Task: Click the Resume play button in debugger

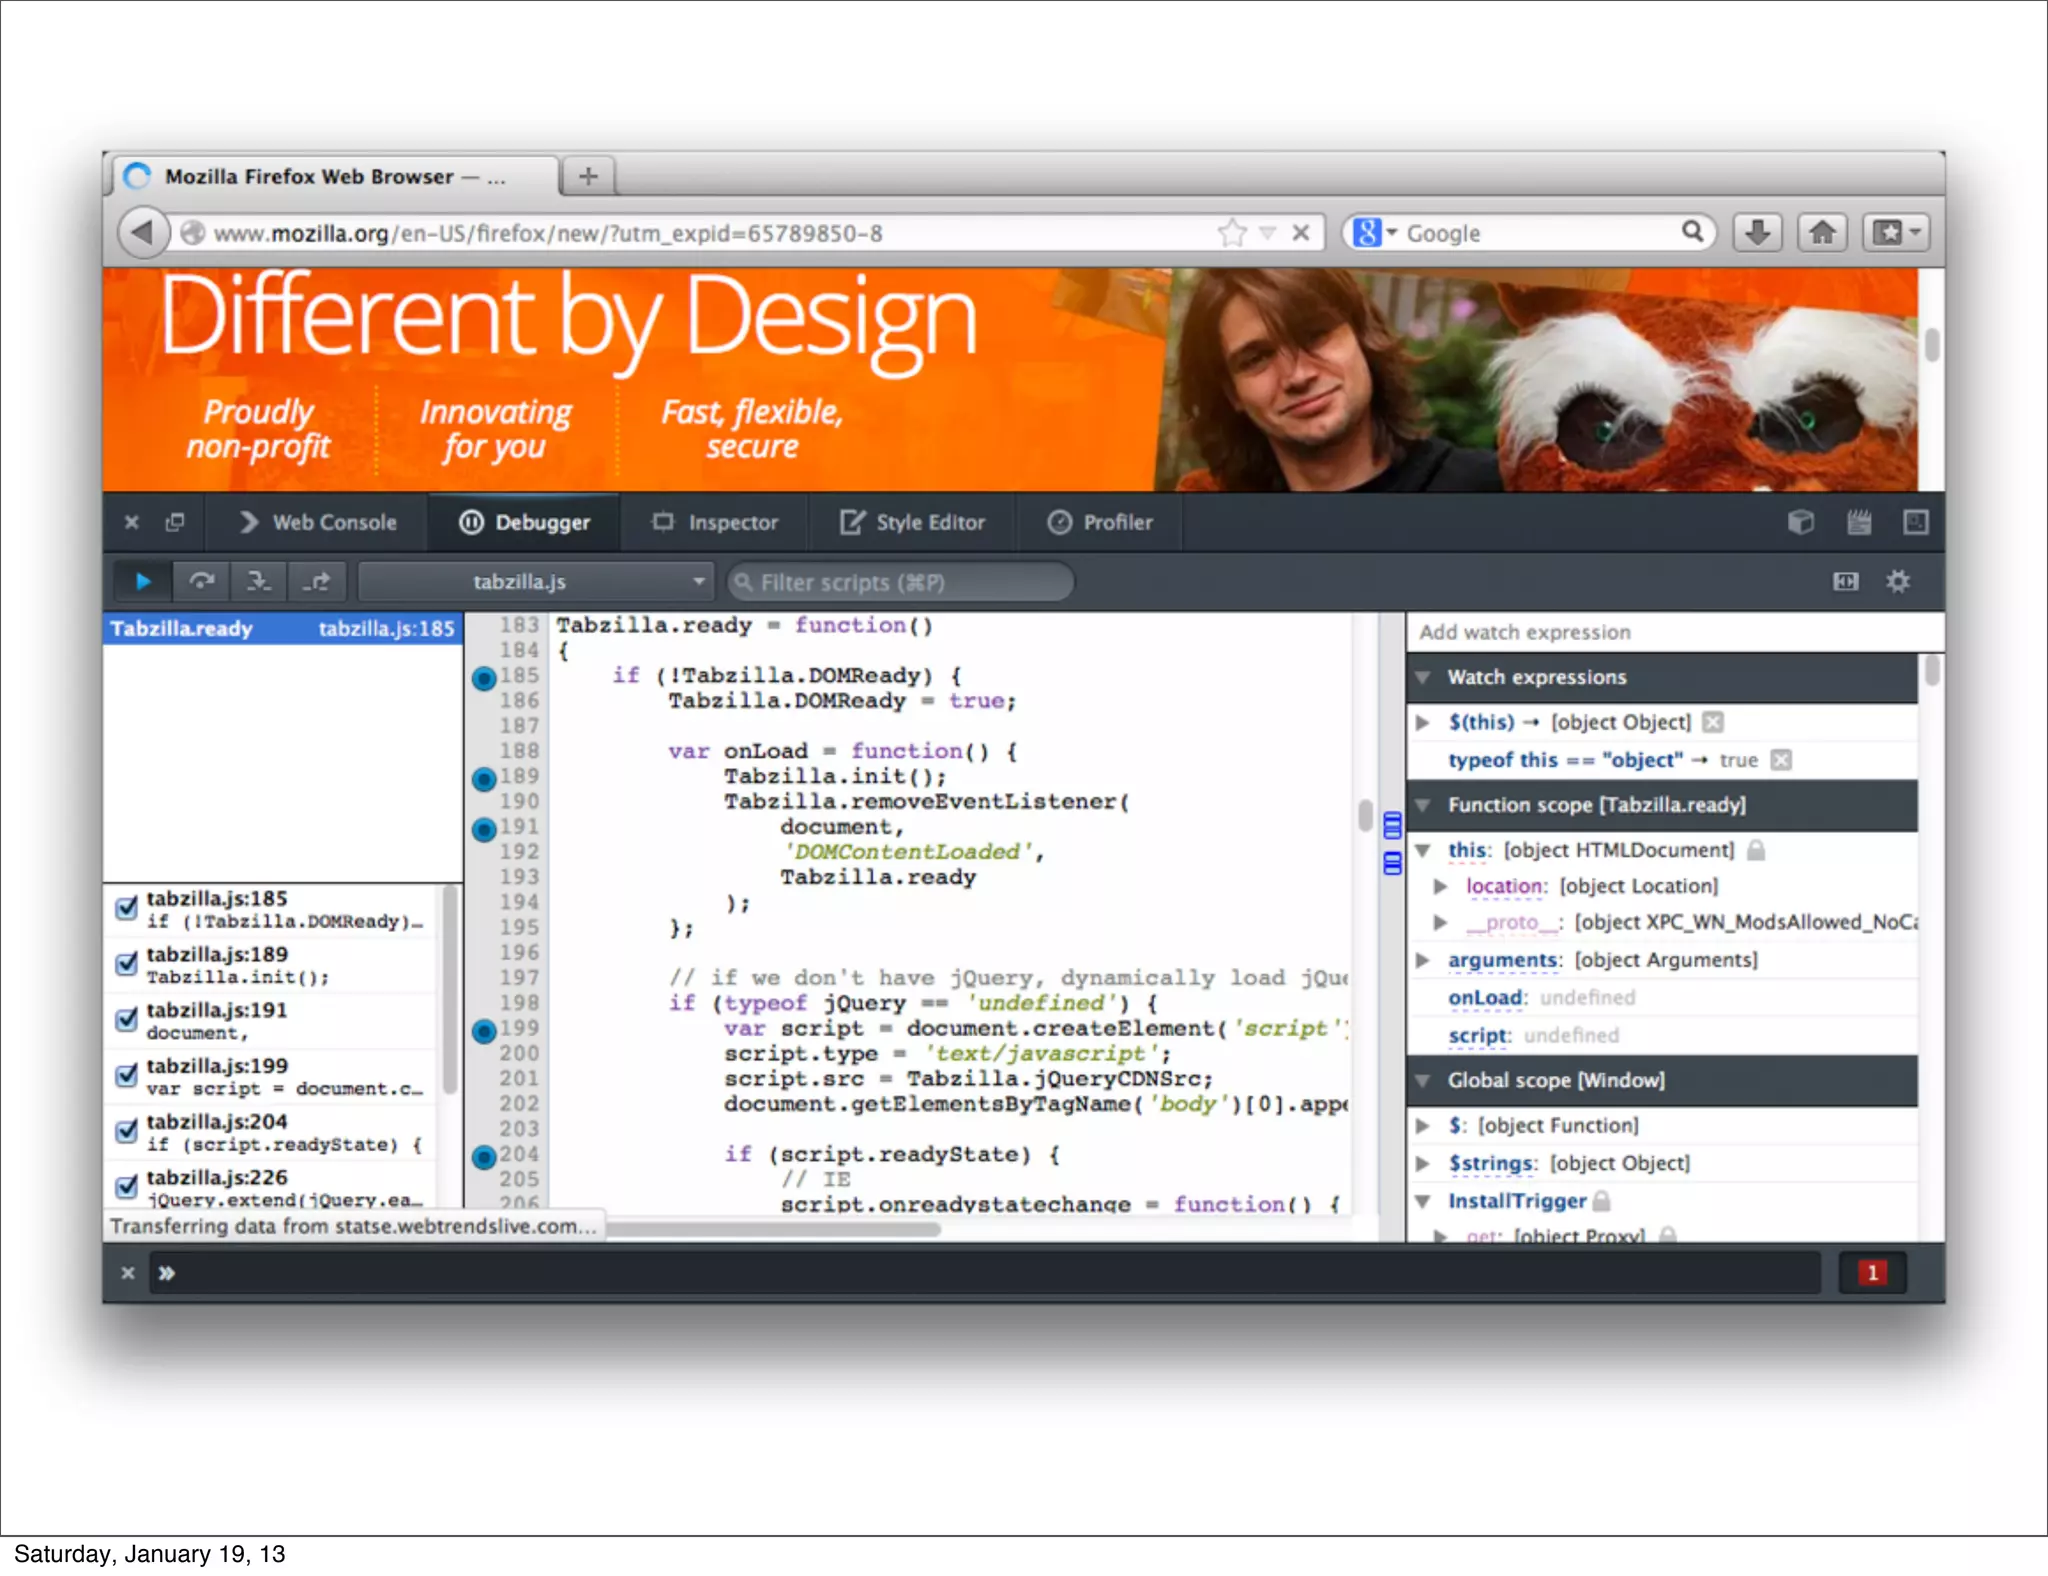Action: point(143,581)
